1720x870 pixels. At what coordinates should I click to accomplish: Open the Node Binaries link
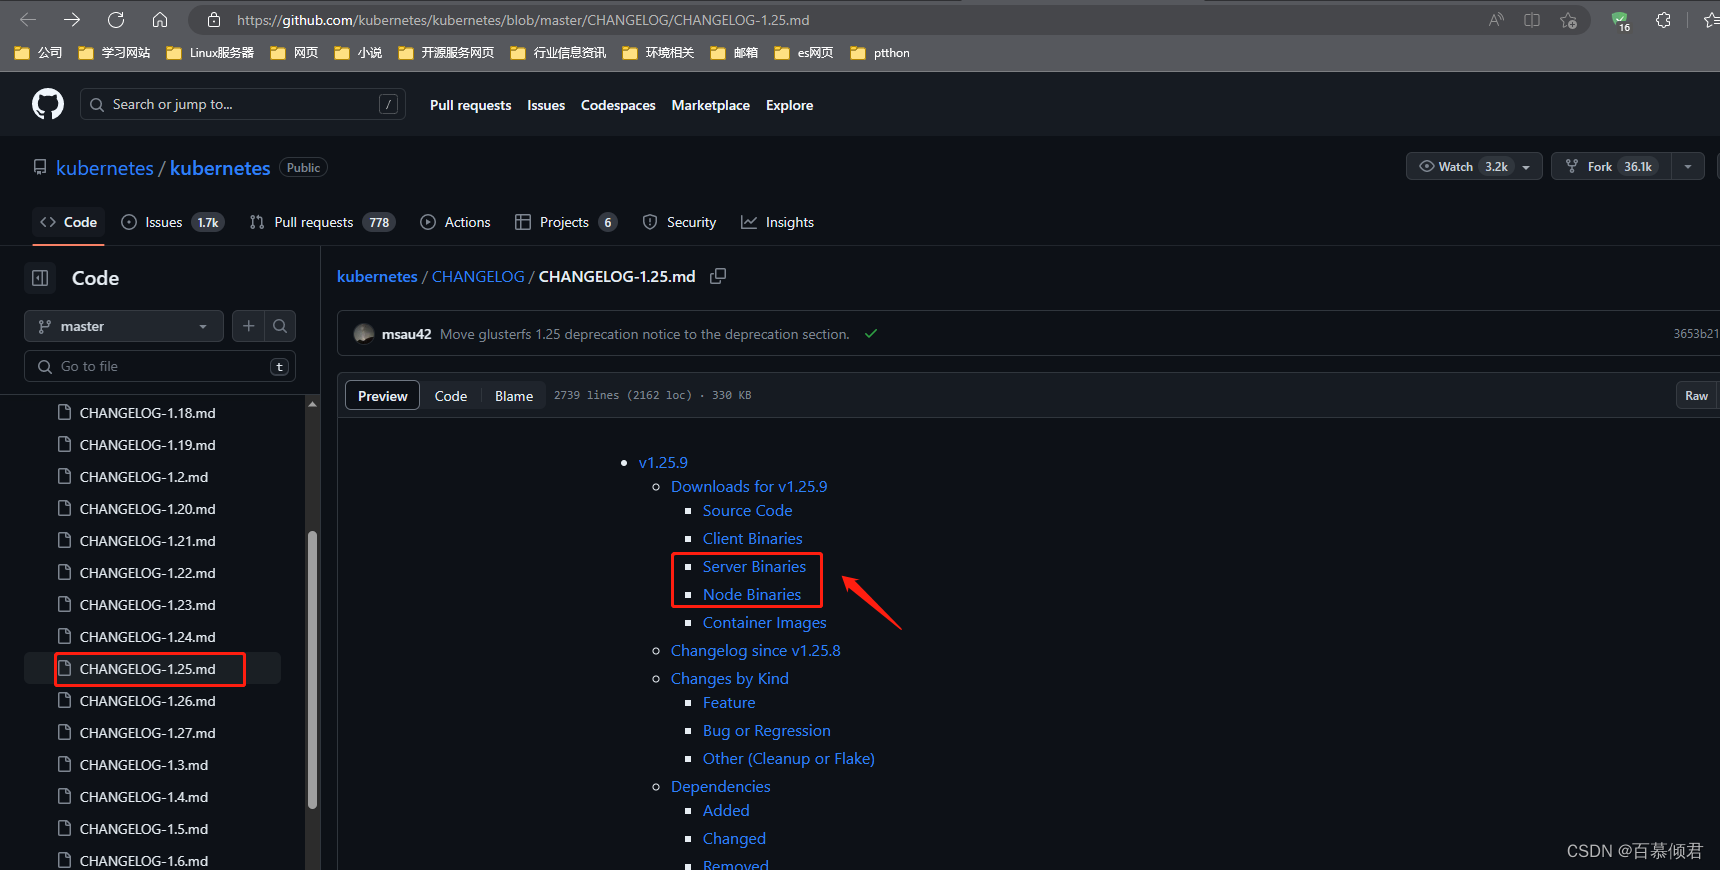752,594
